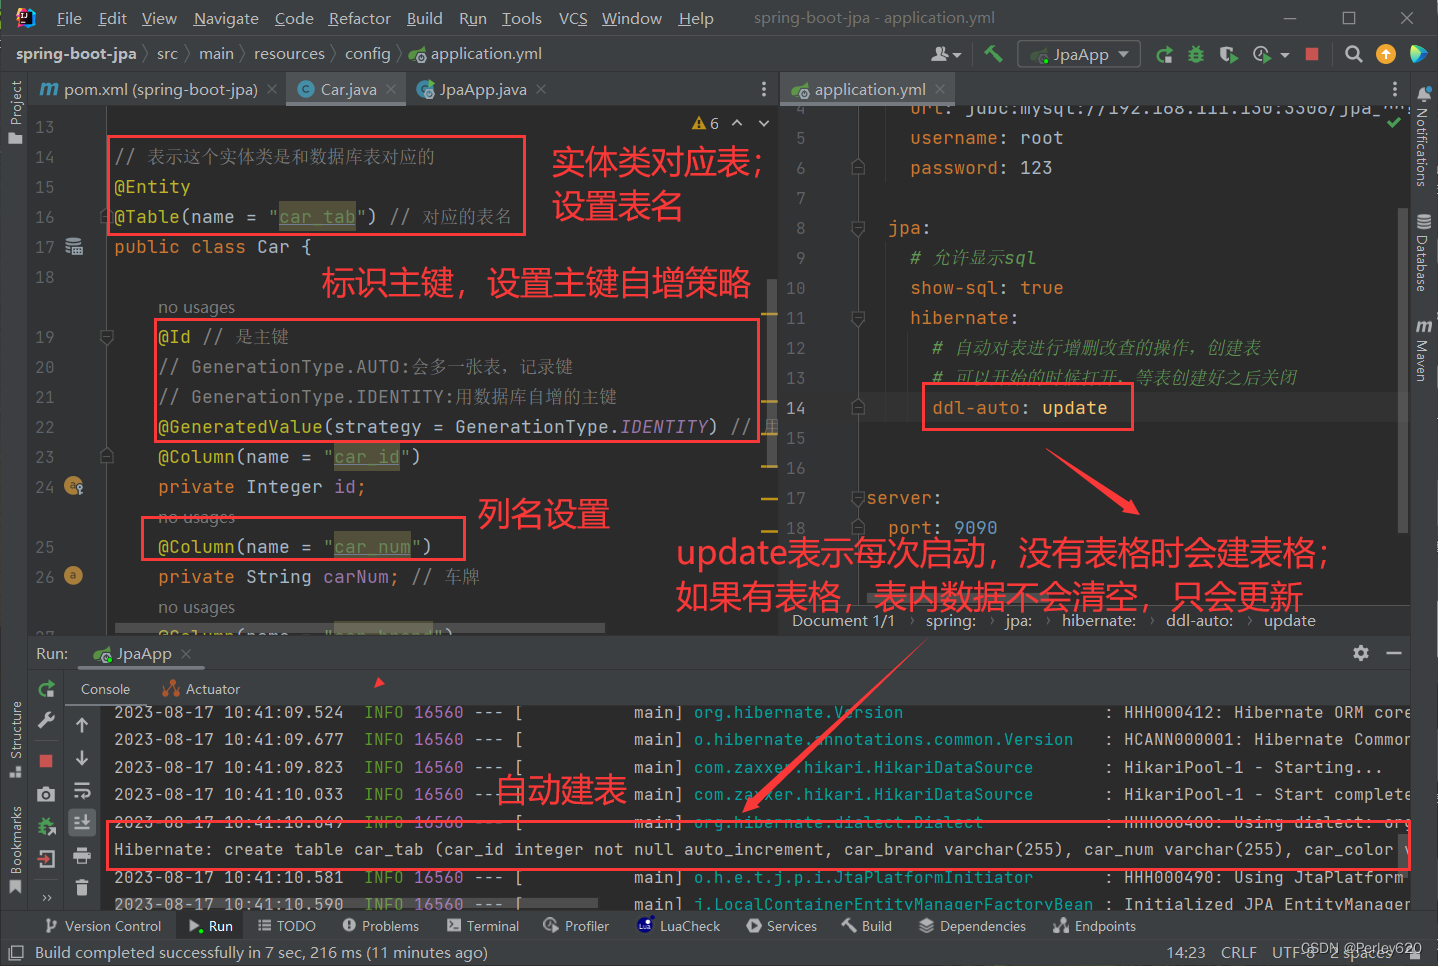This screenshot has height=966, width=1438.
Task: Open the Version Control tool window
Action: (x=103, y=926)
